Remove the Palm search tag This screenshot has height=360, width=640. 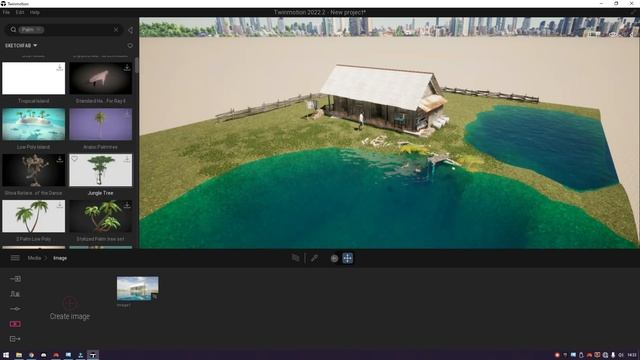click(39, 30)
